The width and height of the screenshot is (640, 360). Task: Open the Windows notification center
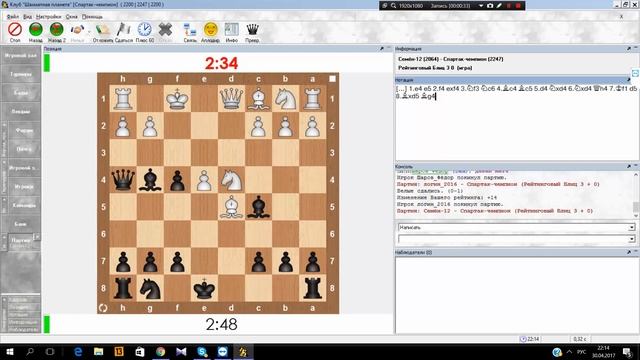[628, 352]
